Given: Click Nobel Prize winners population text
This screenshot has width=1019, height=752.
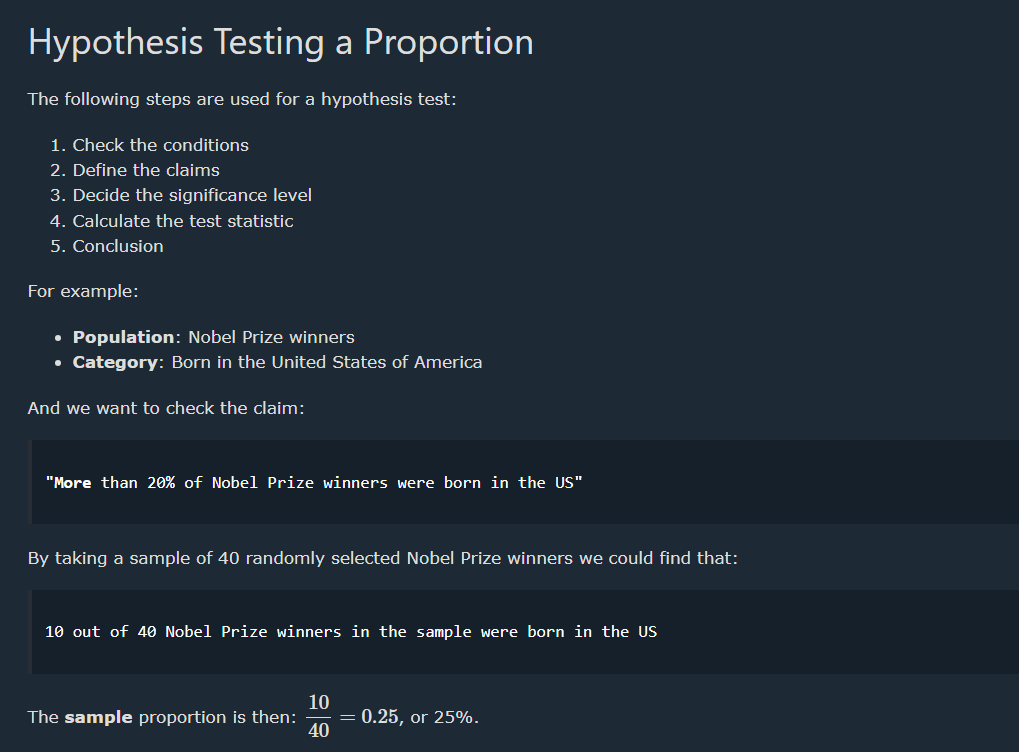Looking at the screenshot, I should pyautogui.click(x=271, y=337).
